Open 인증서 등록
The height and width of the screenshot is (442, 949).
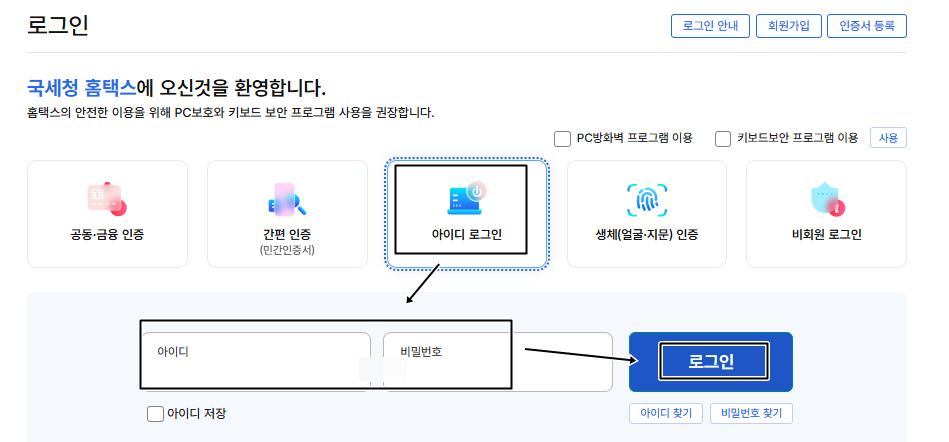pyautogui.click(x=867, y=26)
